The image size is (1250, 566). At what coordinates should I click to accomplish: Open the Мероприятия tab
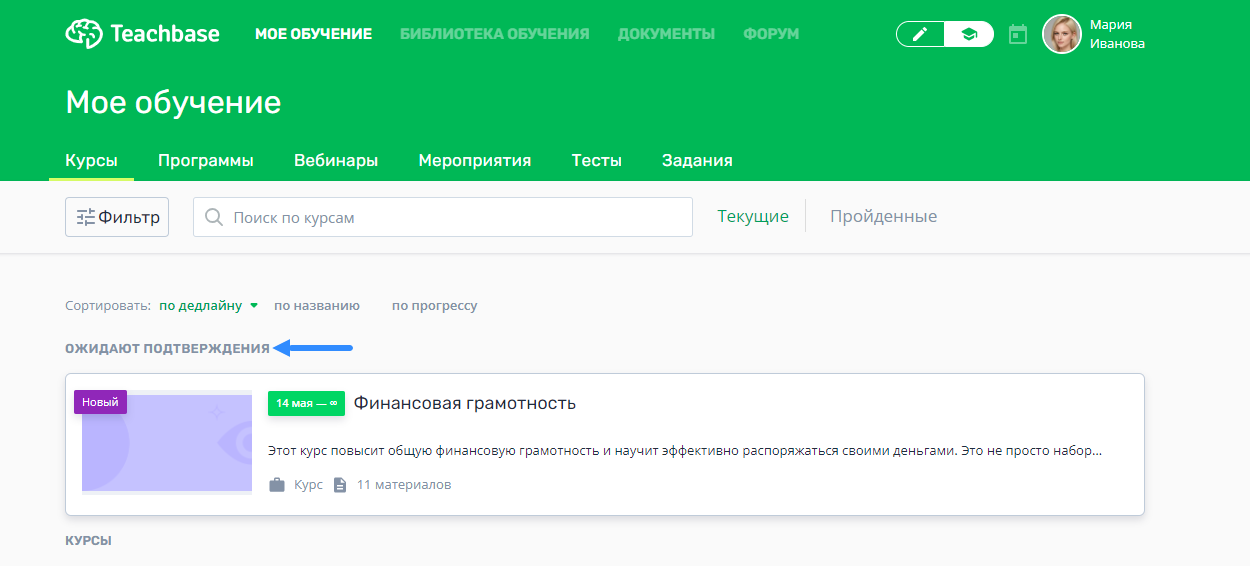coord(475,160)
